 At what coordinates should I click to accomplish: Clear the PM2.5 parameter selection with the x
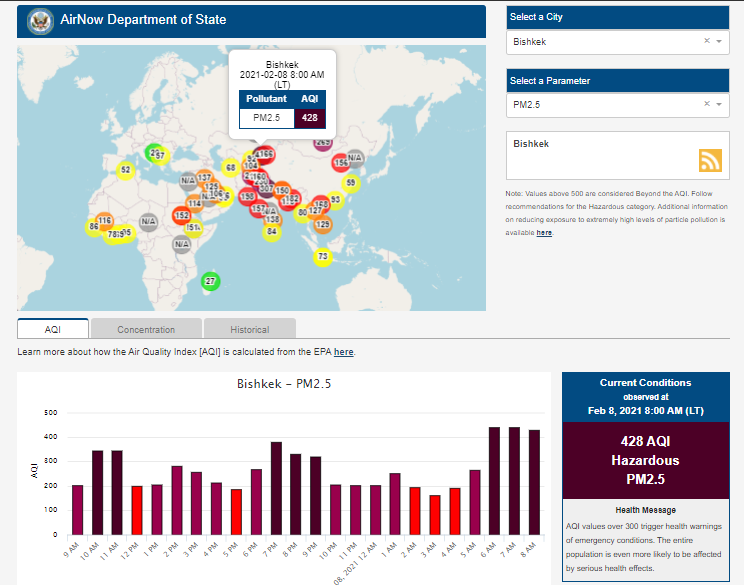[706, 105]
